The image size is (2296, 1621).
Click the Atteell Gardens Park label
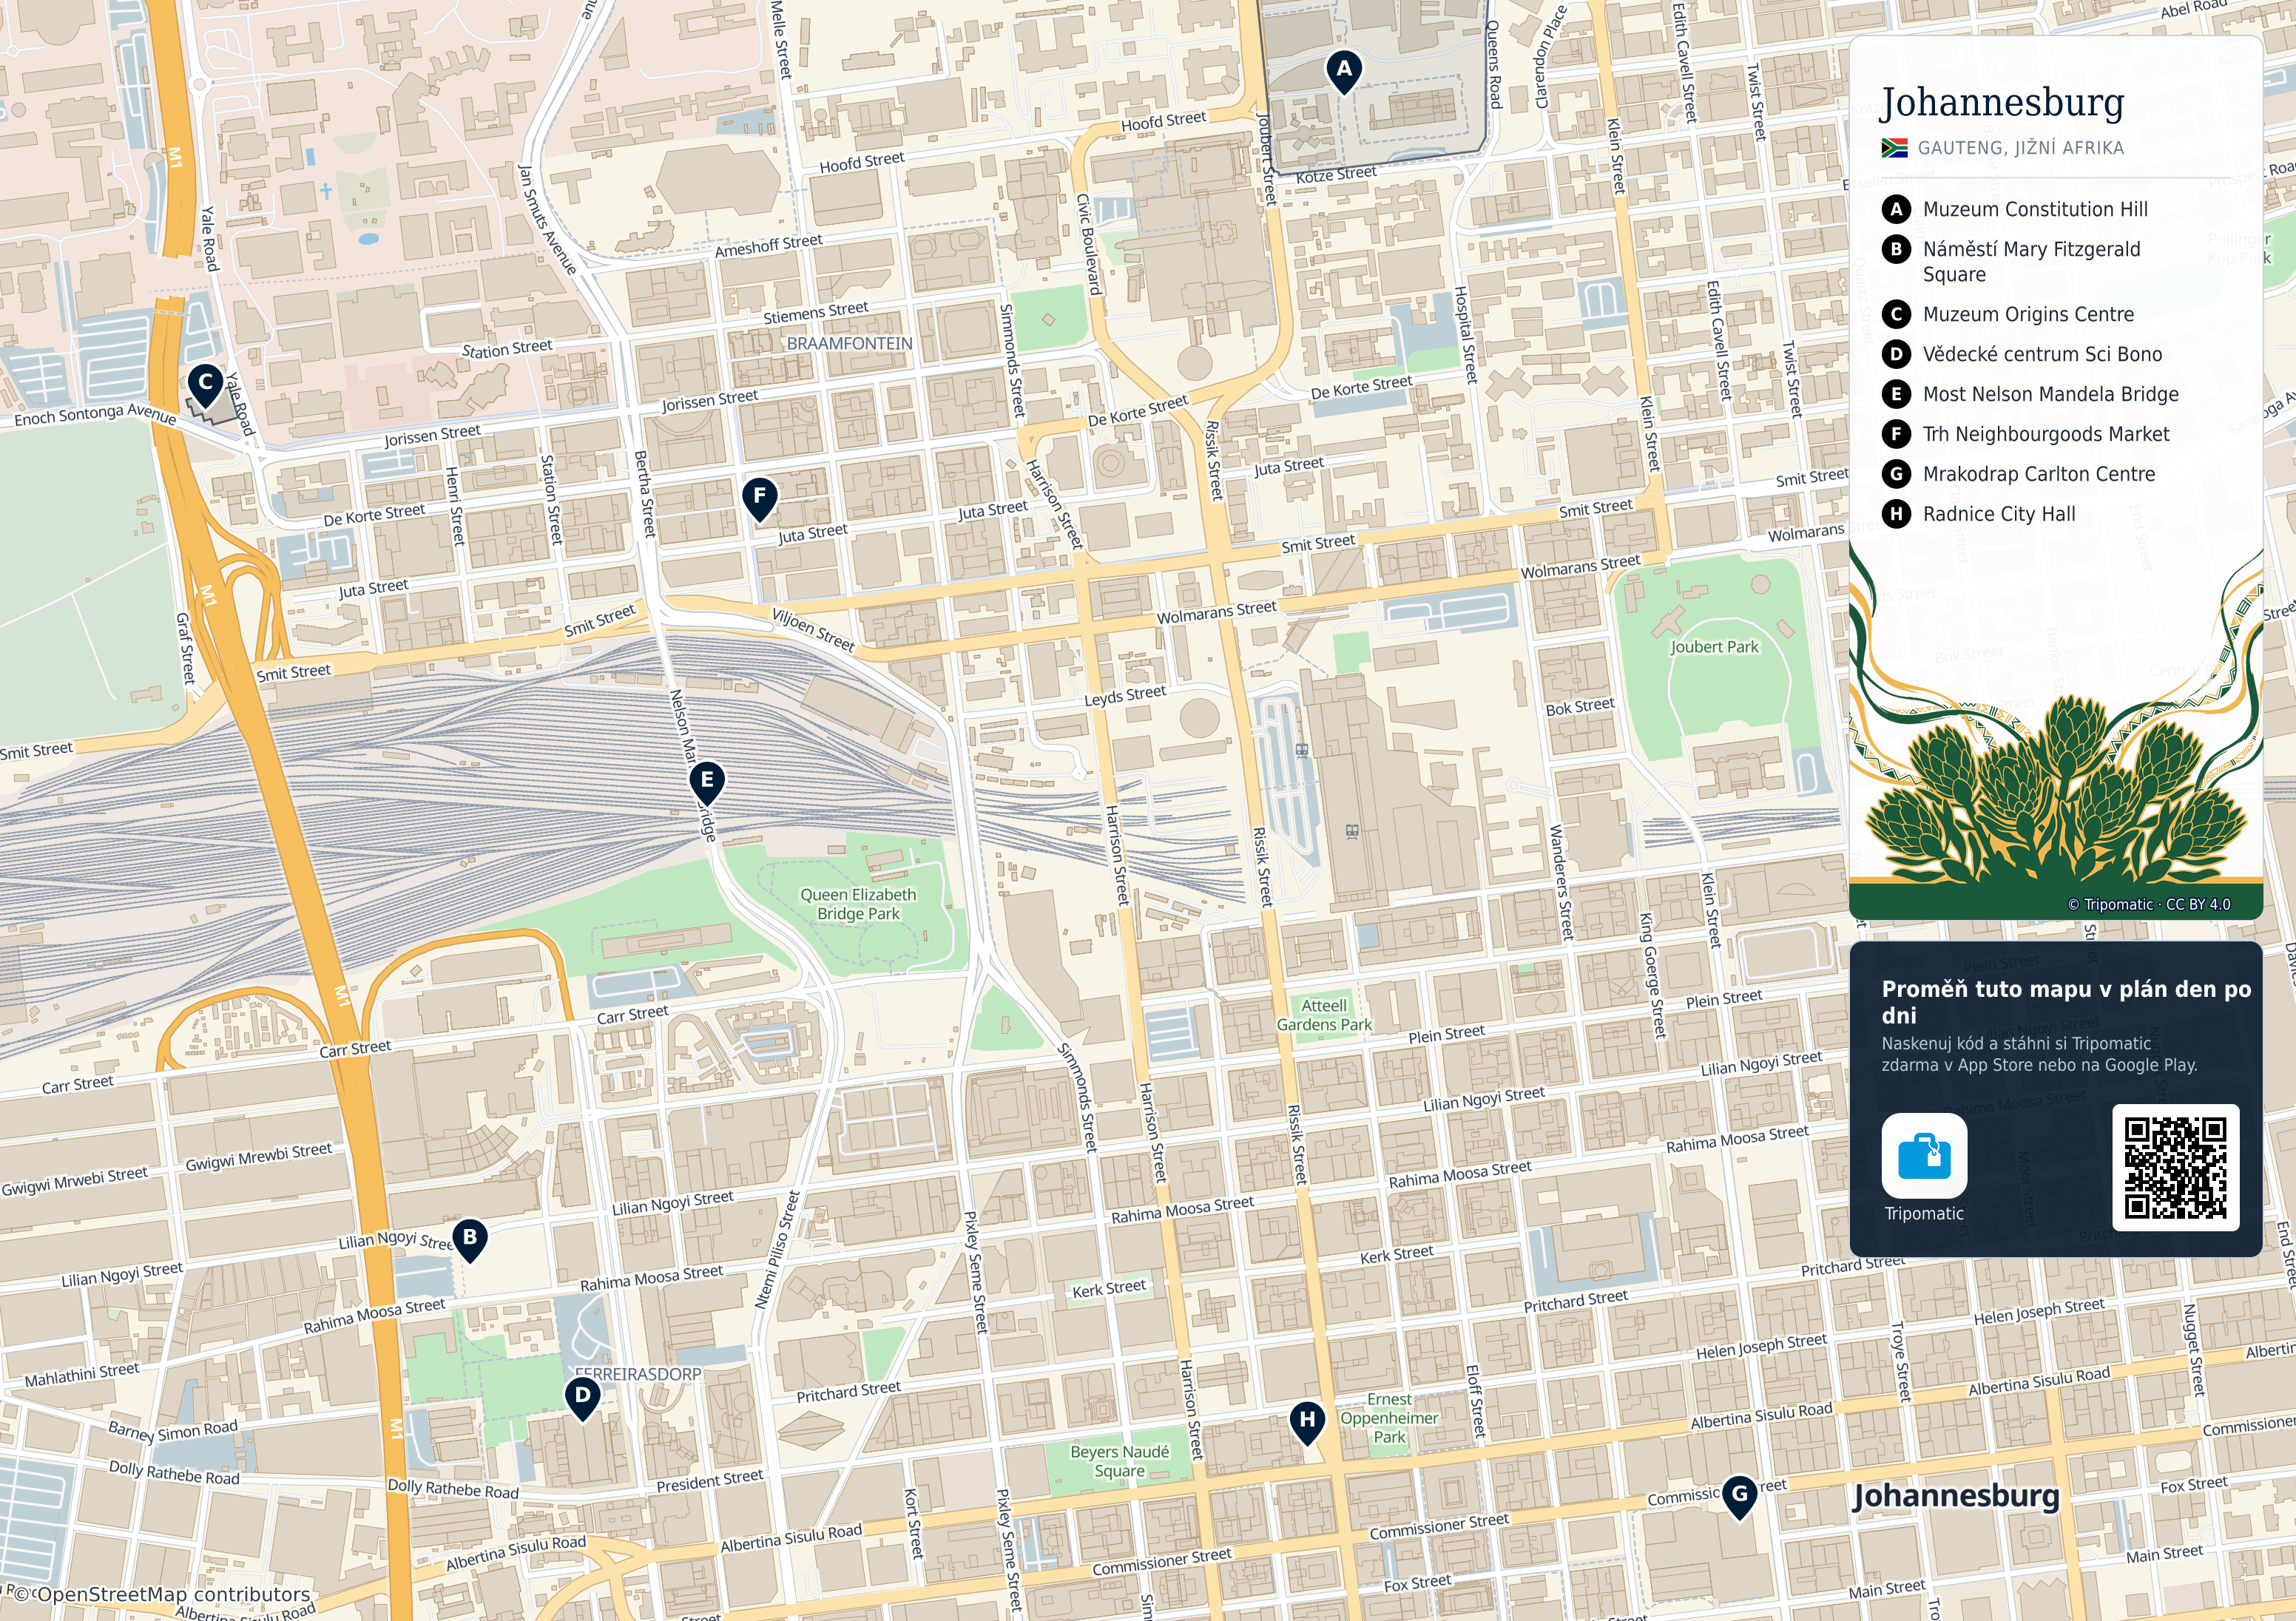tap(1324, 1015)
